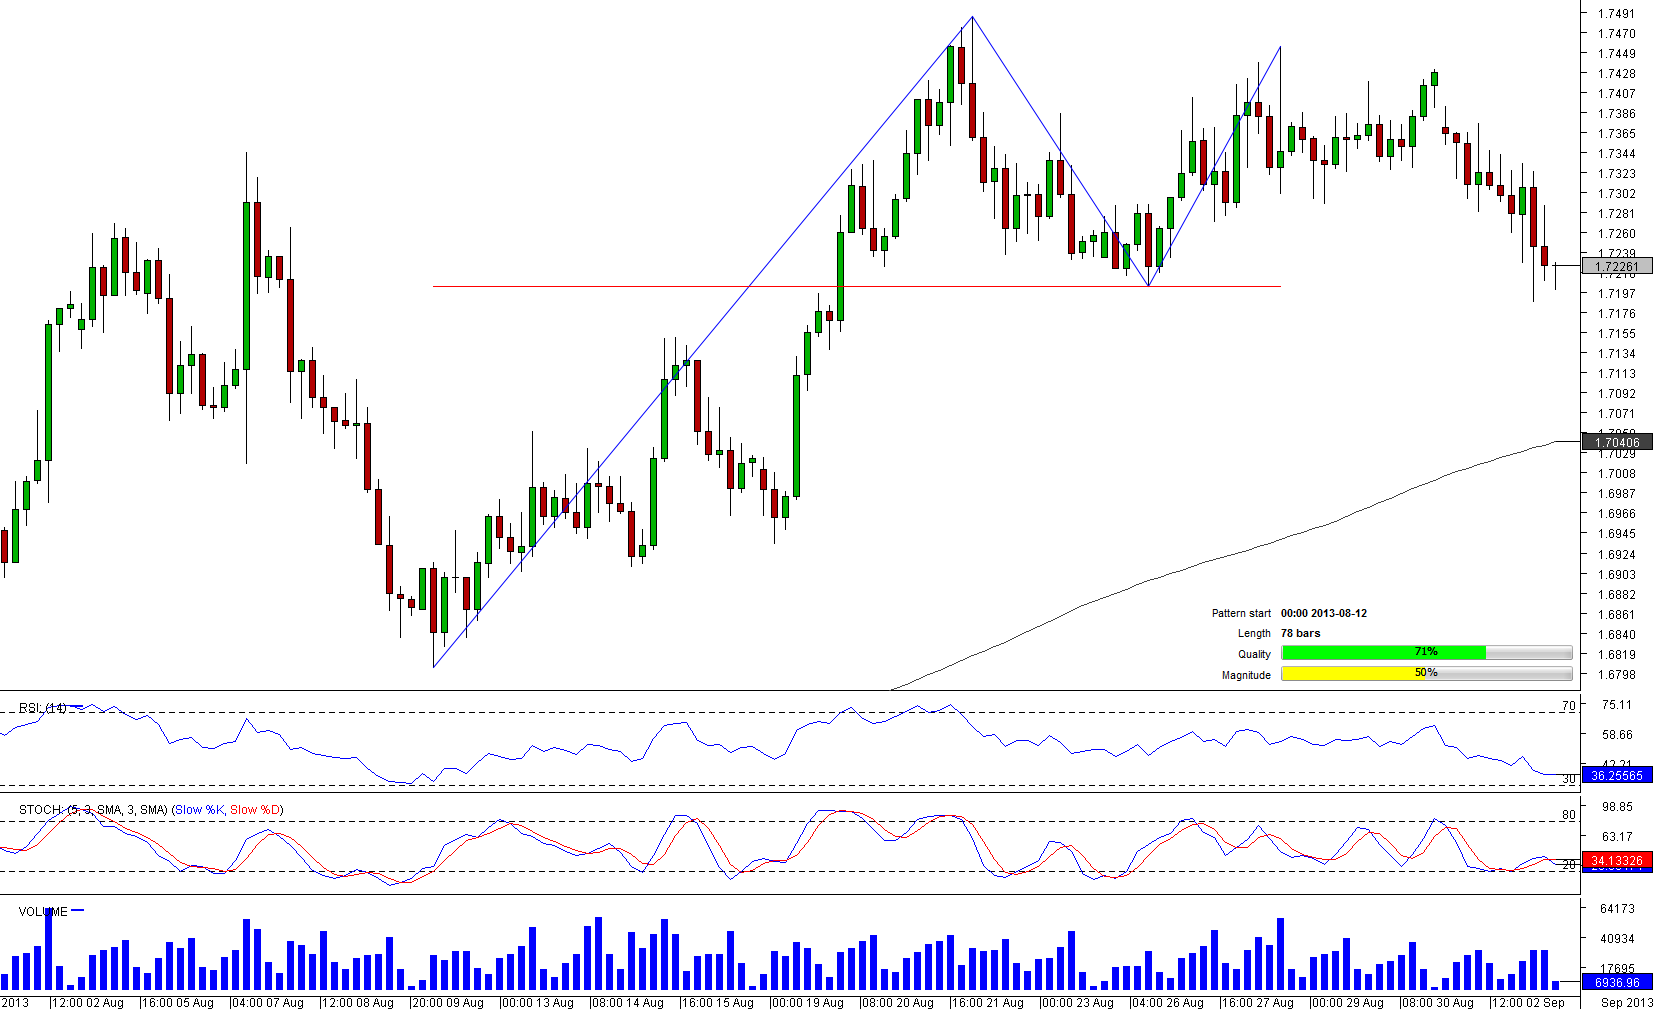The height and width of the screenshot is (1009, 1654).
Task: Click the Quality label text
Action: tap(1254, 654)
